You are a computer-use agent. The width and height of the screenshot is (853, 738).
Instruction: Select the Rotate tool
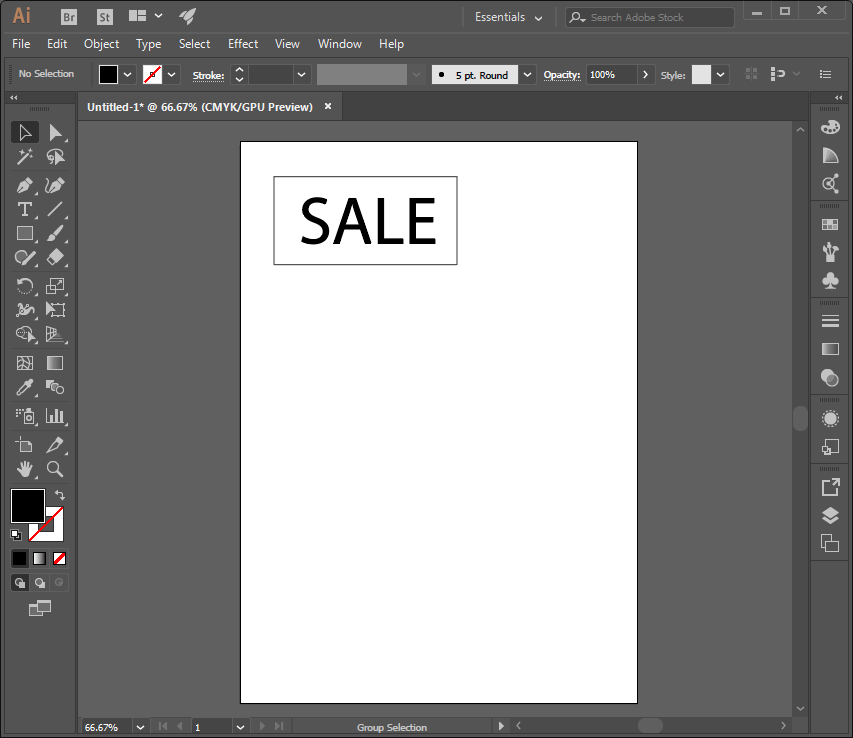coord(24,286)
